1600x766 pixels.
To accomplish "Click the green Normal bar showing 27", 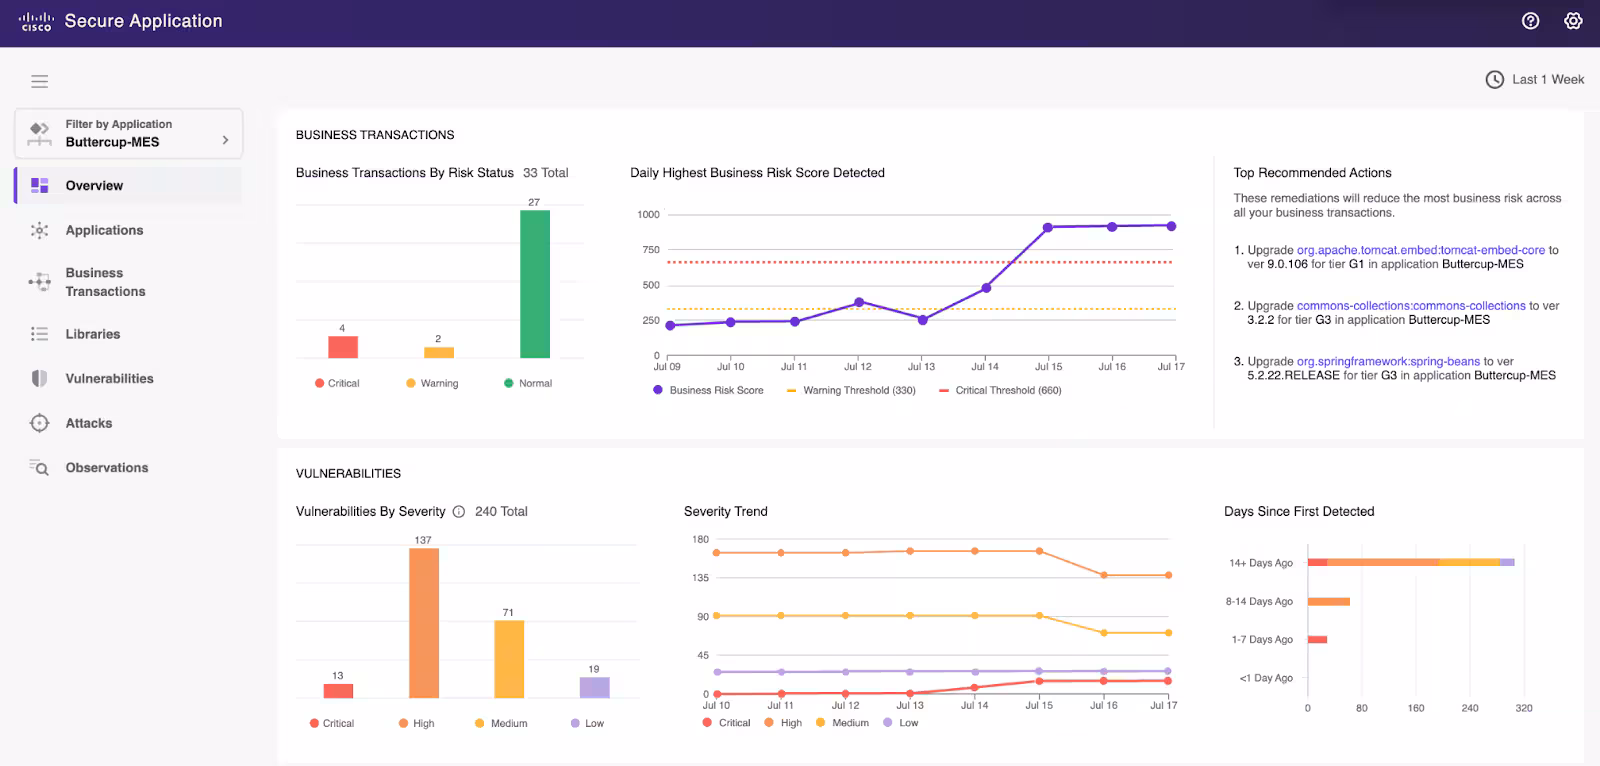I will (x=535, y=284).
